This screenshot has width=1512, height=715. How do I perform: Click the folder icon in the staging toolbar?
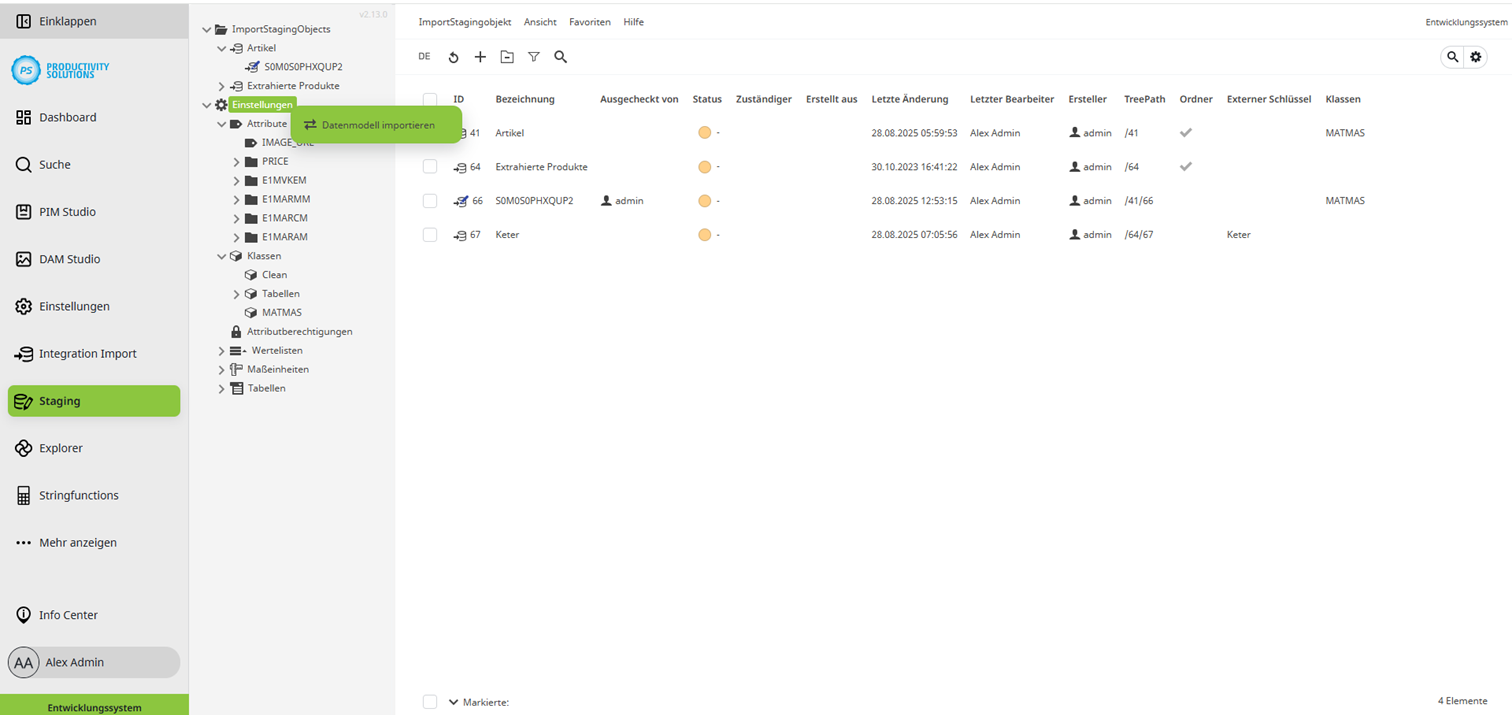[507, 57]
